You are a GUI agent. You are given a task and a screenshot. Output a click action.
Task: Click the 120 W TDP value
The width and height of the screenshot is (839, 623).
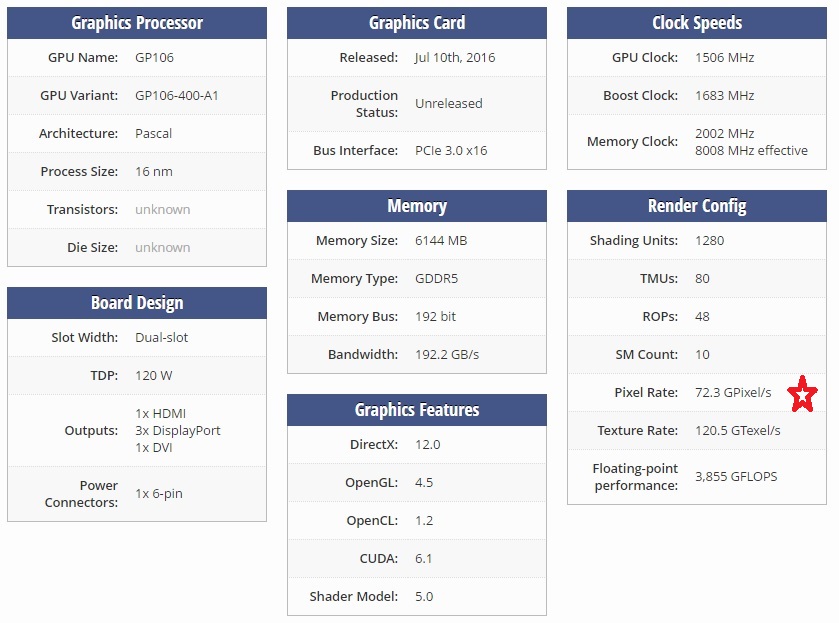point(156,376)
